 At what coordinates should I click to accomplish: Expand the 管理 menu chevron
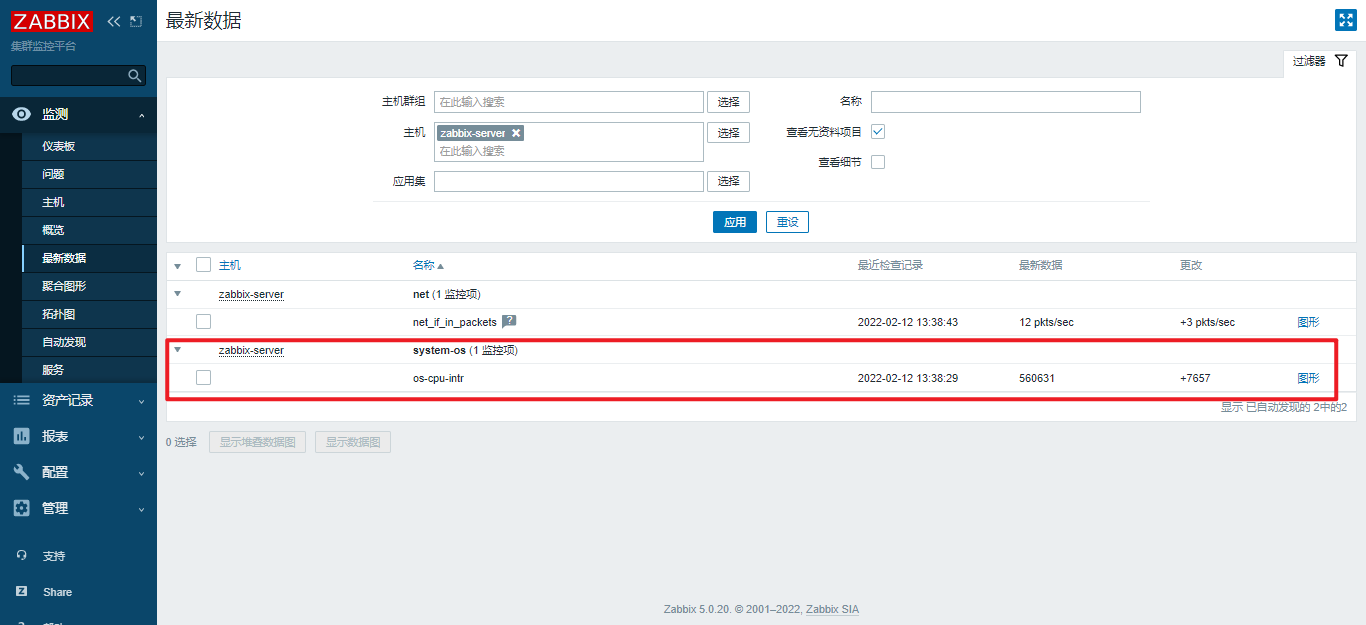tap(141, 509)
